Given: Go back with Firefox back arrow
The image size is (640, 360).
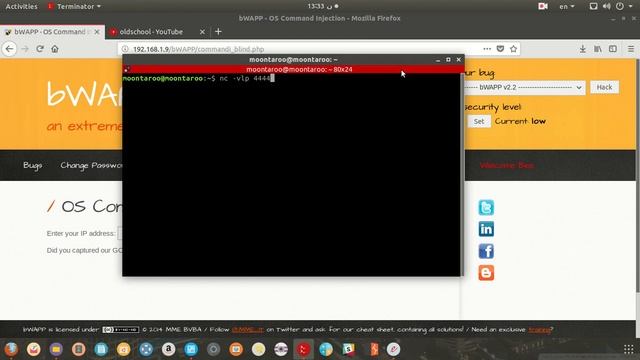Looking at the screenshot, I should pyautogui.click(x=9, y=49).
